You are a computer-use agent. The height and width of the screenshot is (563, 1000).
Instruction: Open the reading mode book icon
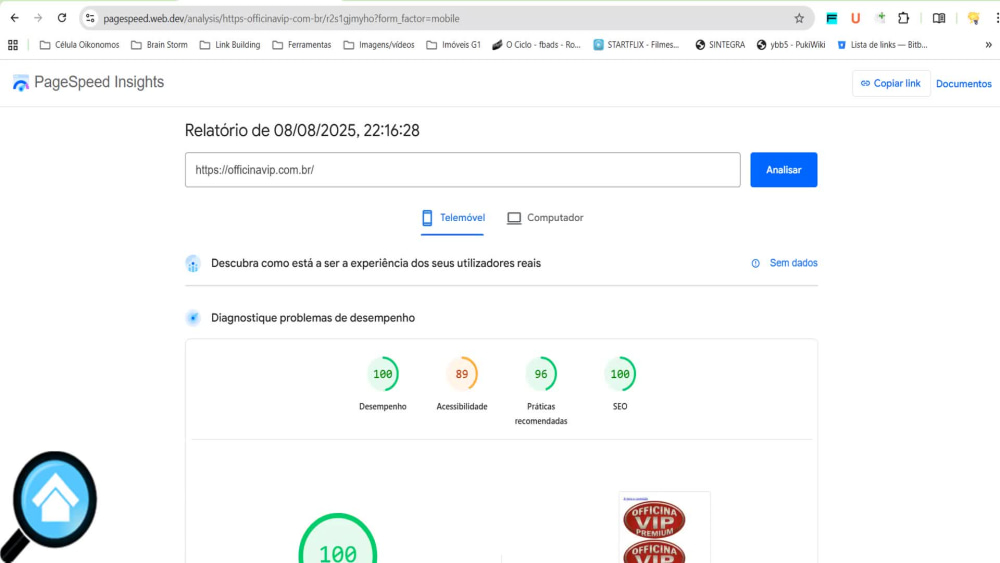pyautogui.click(x=939, y=18)
